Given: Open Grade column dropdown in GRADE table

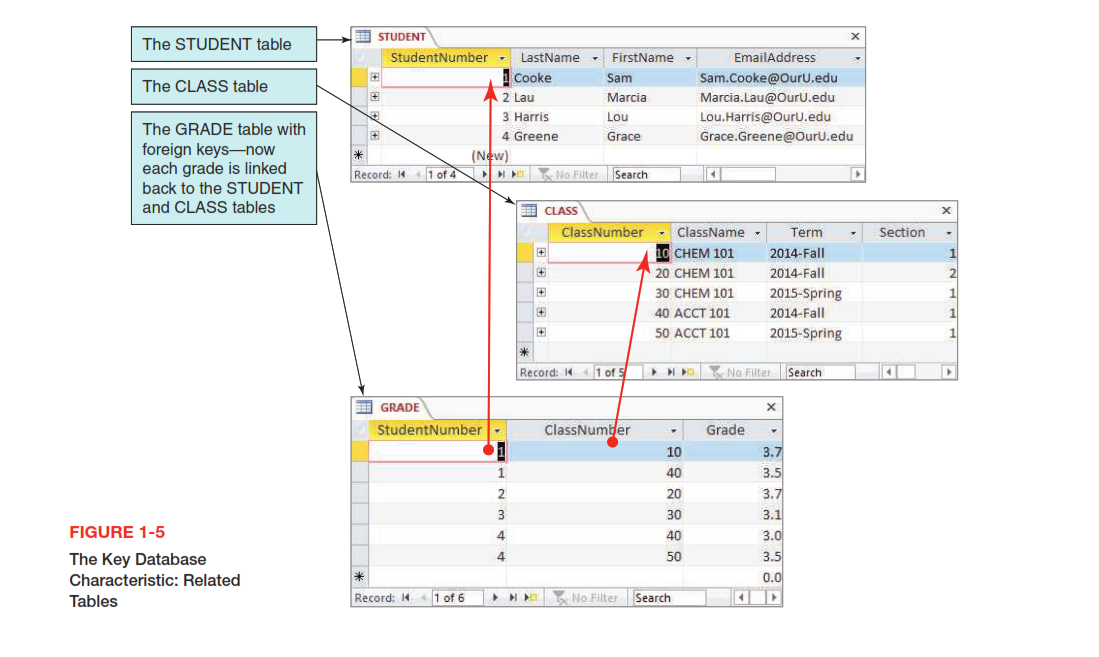Looking at the screenshot, I should click(x=774, y=431).
